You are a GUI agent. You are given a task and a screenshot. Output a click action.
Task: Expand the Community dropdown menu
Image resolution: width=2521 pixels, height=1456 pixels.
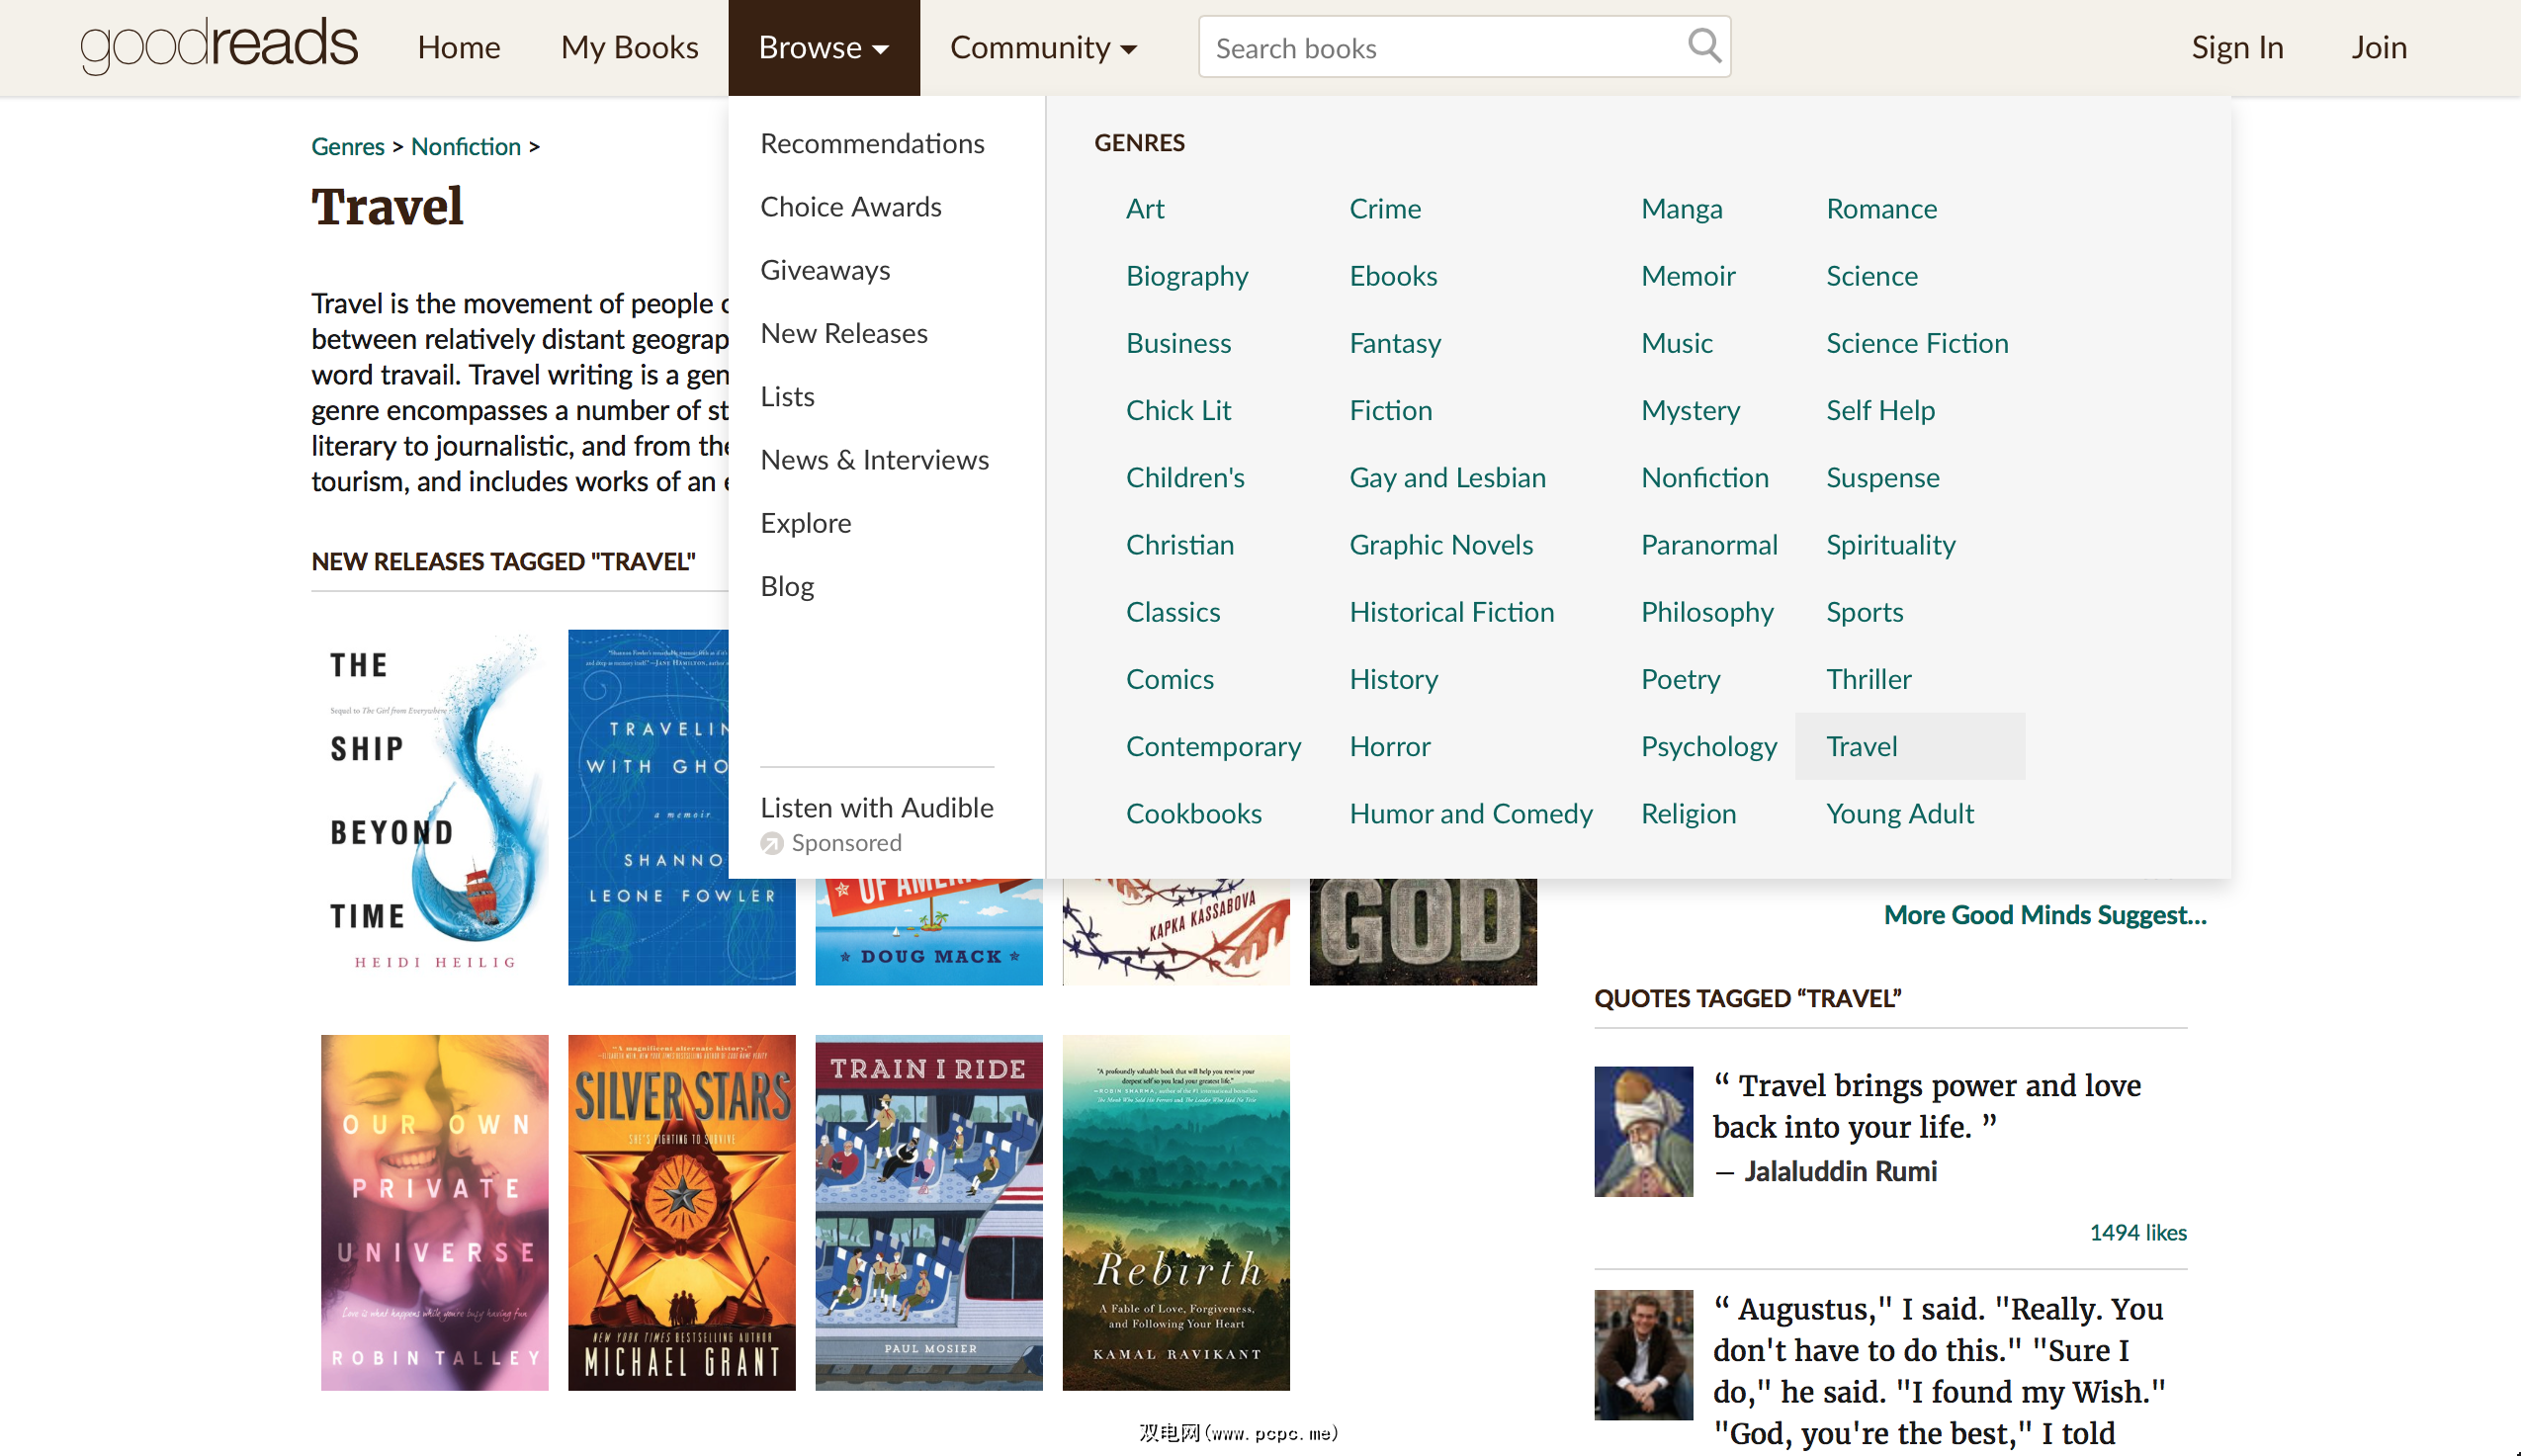1043,47
